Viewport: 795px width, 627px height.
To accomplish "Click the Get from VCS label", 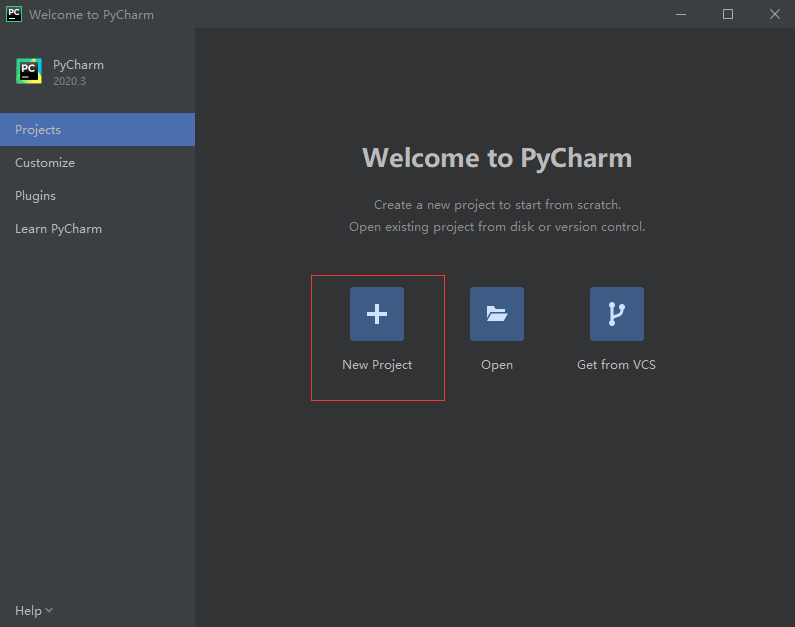I will click(616, 364).
